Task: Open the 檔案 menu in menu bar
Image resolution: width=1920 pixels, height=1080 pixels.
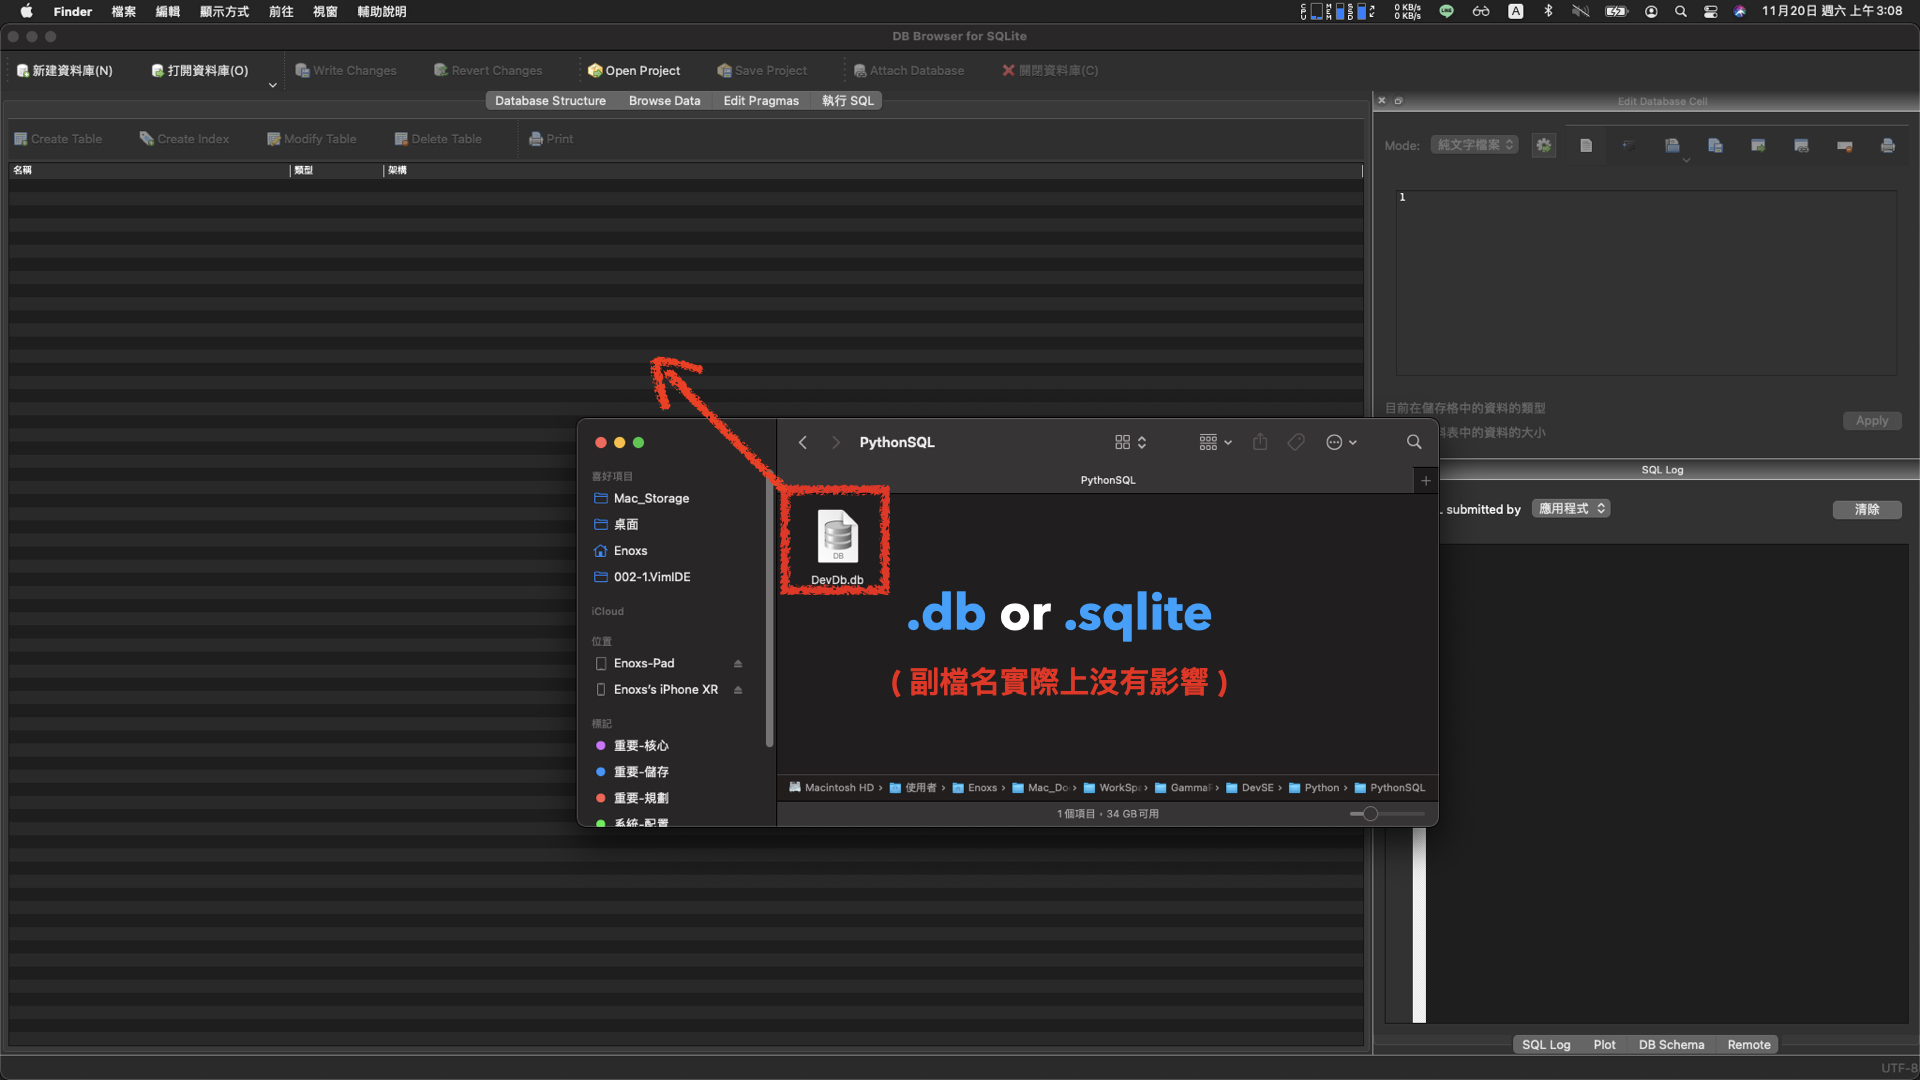Action: (123, 11)
